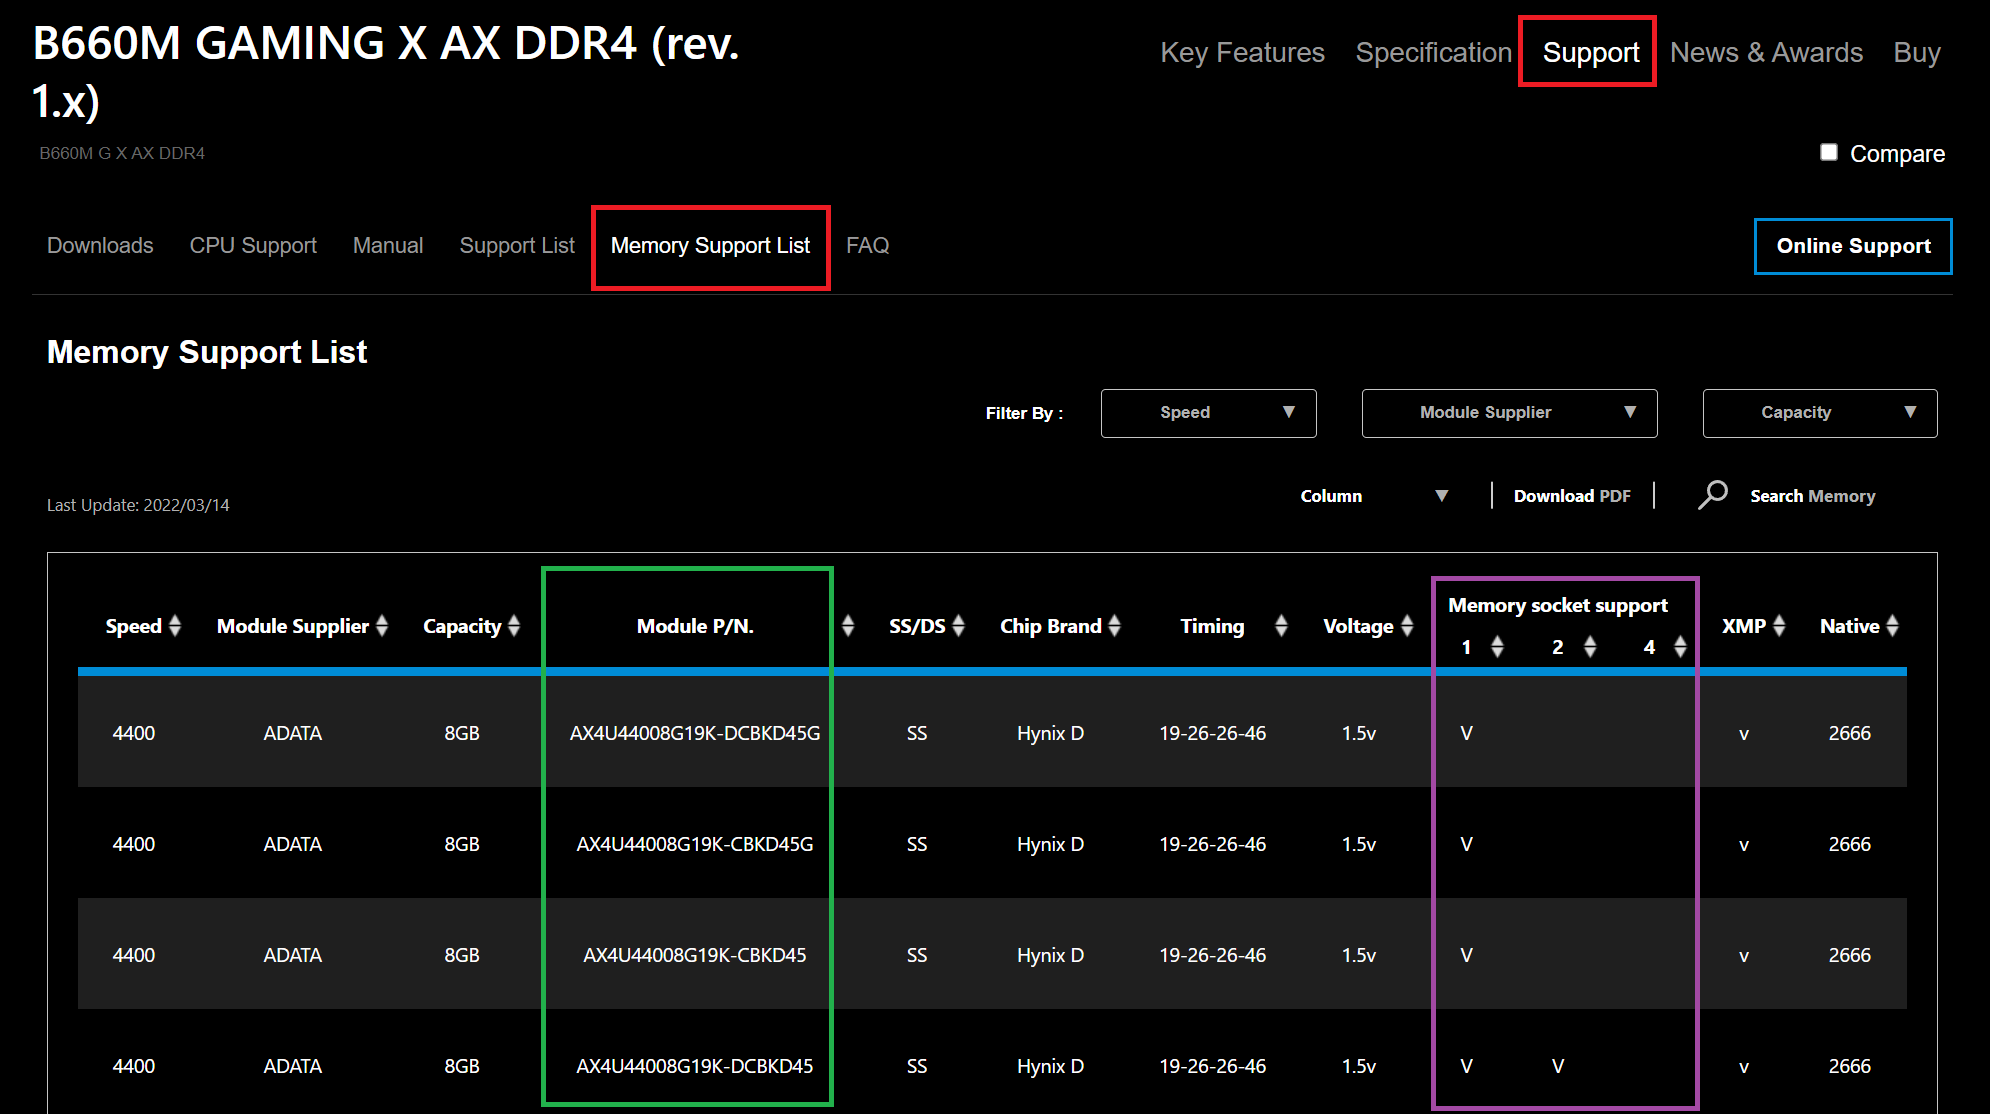The width and height of the screenshot is (1990, 1114).
Task: Click the Search Memory text field
Action: click(1812, 496)
